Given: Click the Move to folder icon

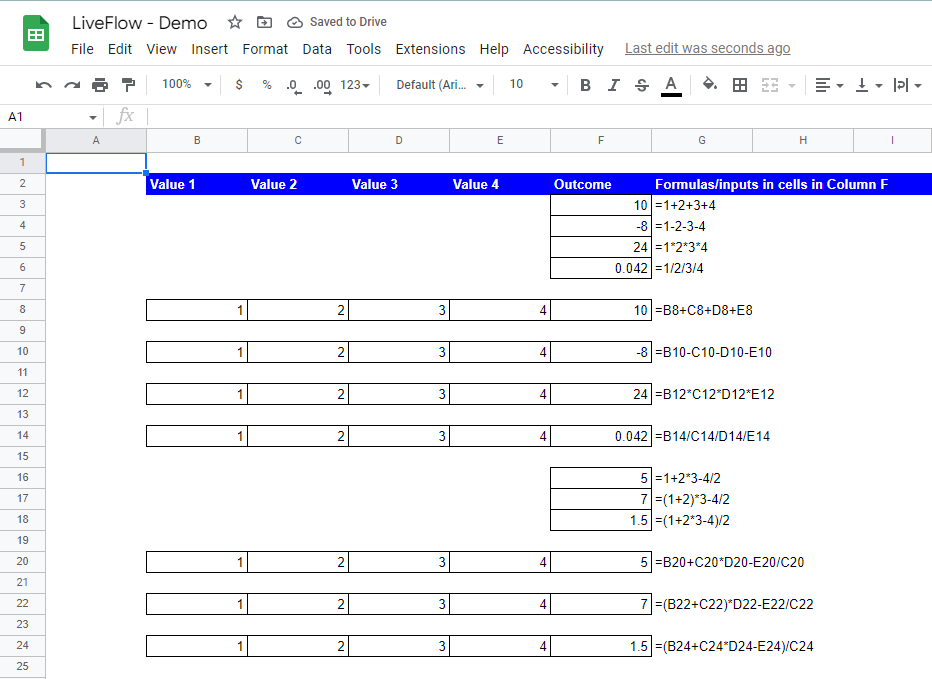Looking at the screenshot, I should (264, 23).
